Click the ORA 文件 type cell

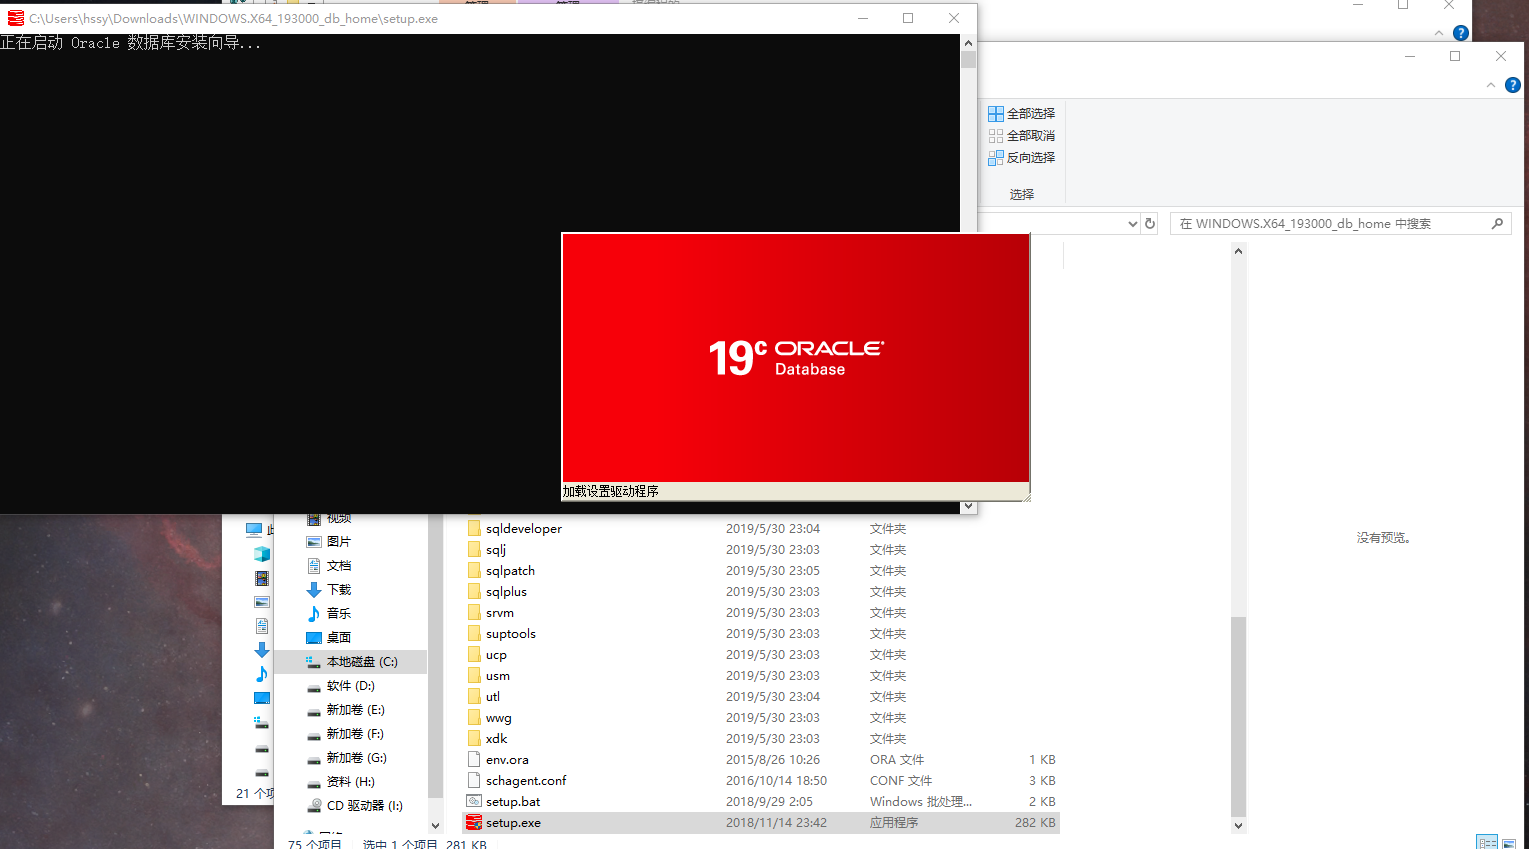897,760
